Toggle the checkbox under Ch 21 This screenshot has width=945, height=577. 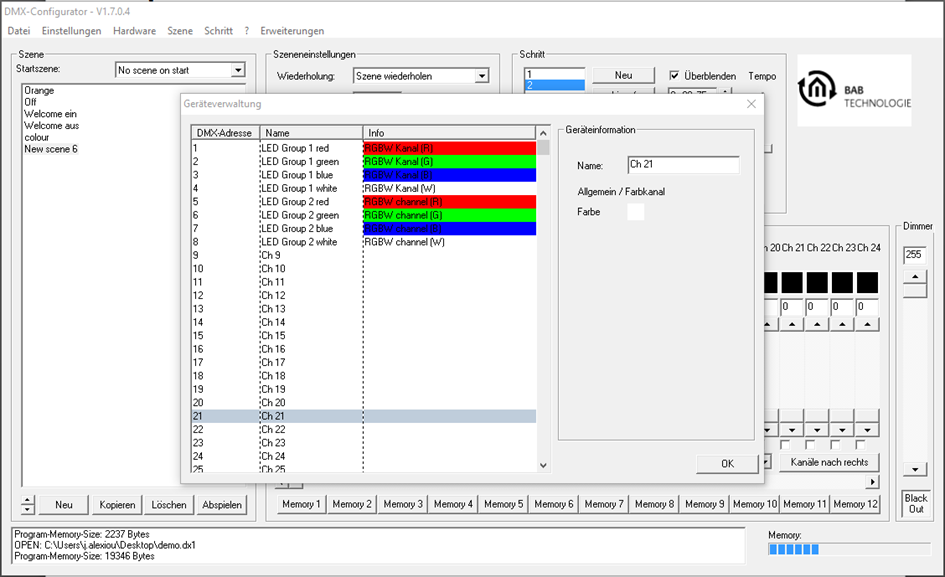[x=785, y=445]
